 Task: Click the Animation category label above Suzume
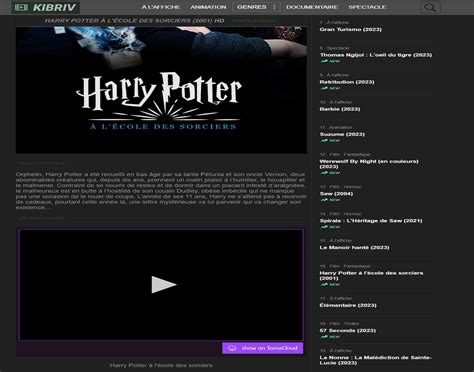tap(340, 128)
